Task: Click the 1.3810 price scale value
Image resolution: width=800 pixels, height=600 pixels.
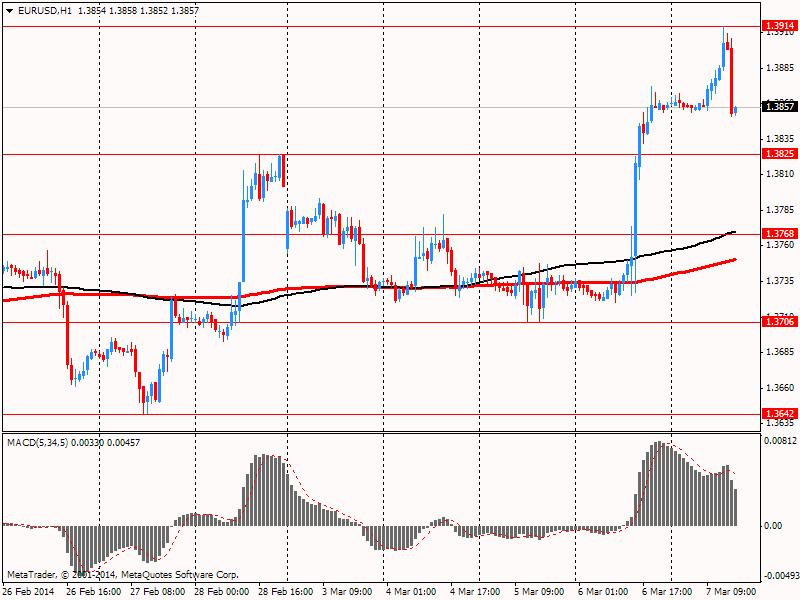Action: tap(781, 174)
